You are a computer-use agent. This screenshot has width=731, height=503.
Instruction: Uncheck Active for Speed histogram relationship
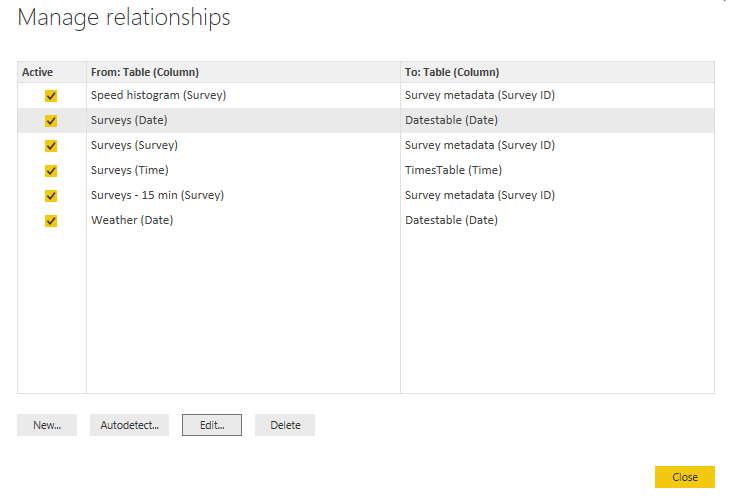tap(51, 96)
